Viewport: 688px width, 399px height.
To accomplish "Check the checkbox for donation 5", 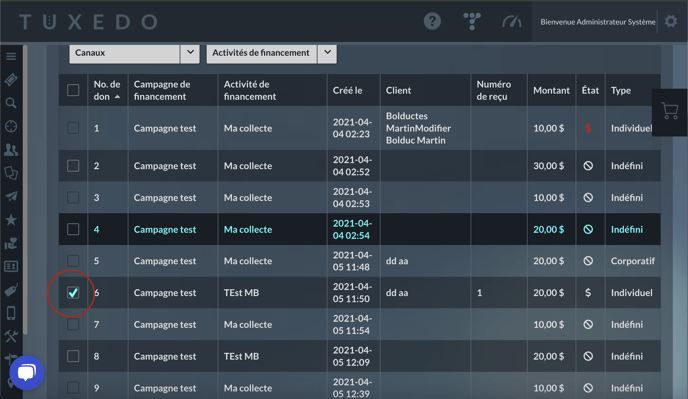I will [x=73, y=261].
